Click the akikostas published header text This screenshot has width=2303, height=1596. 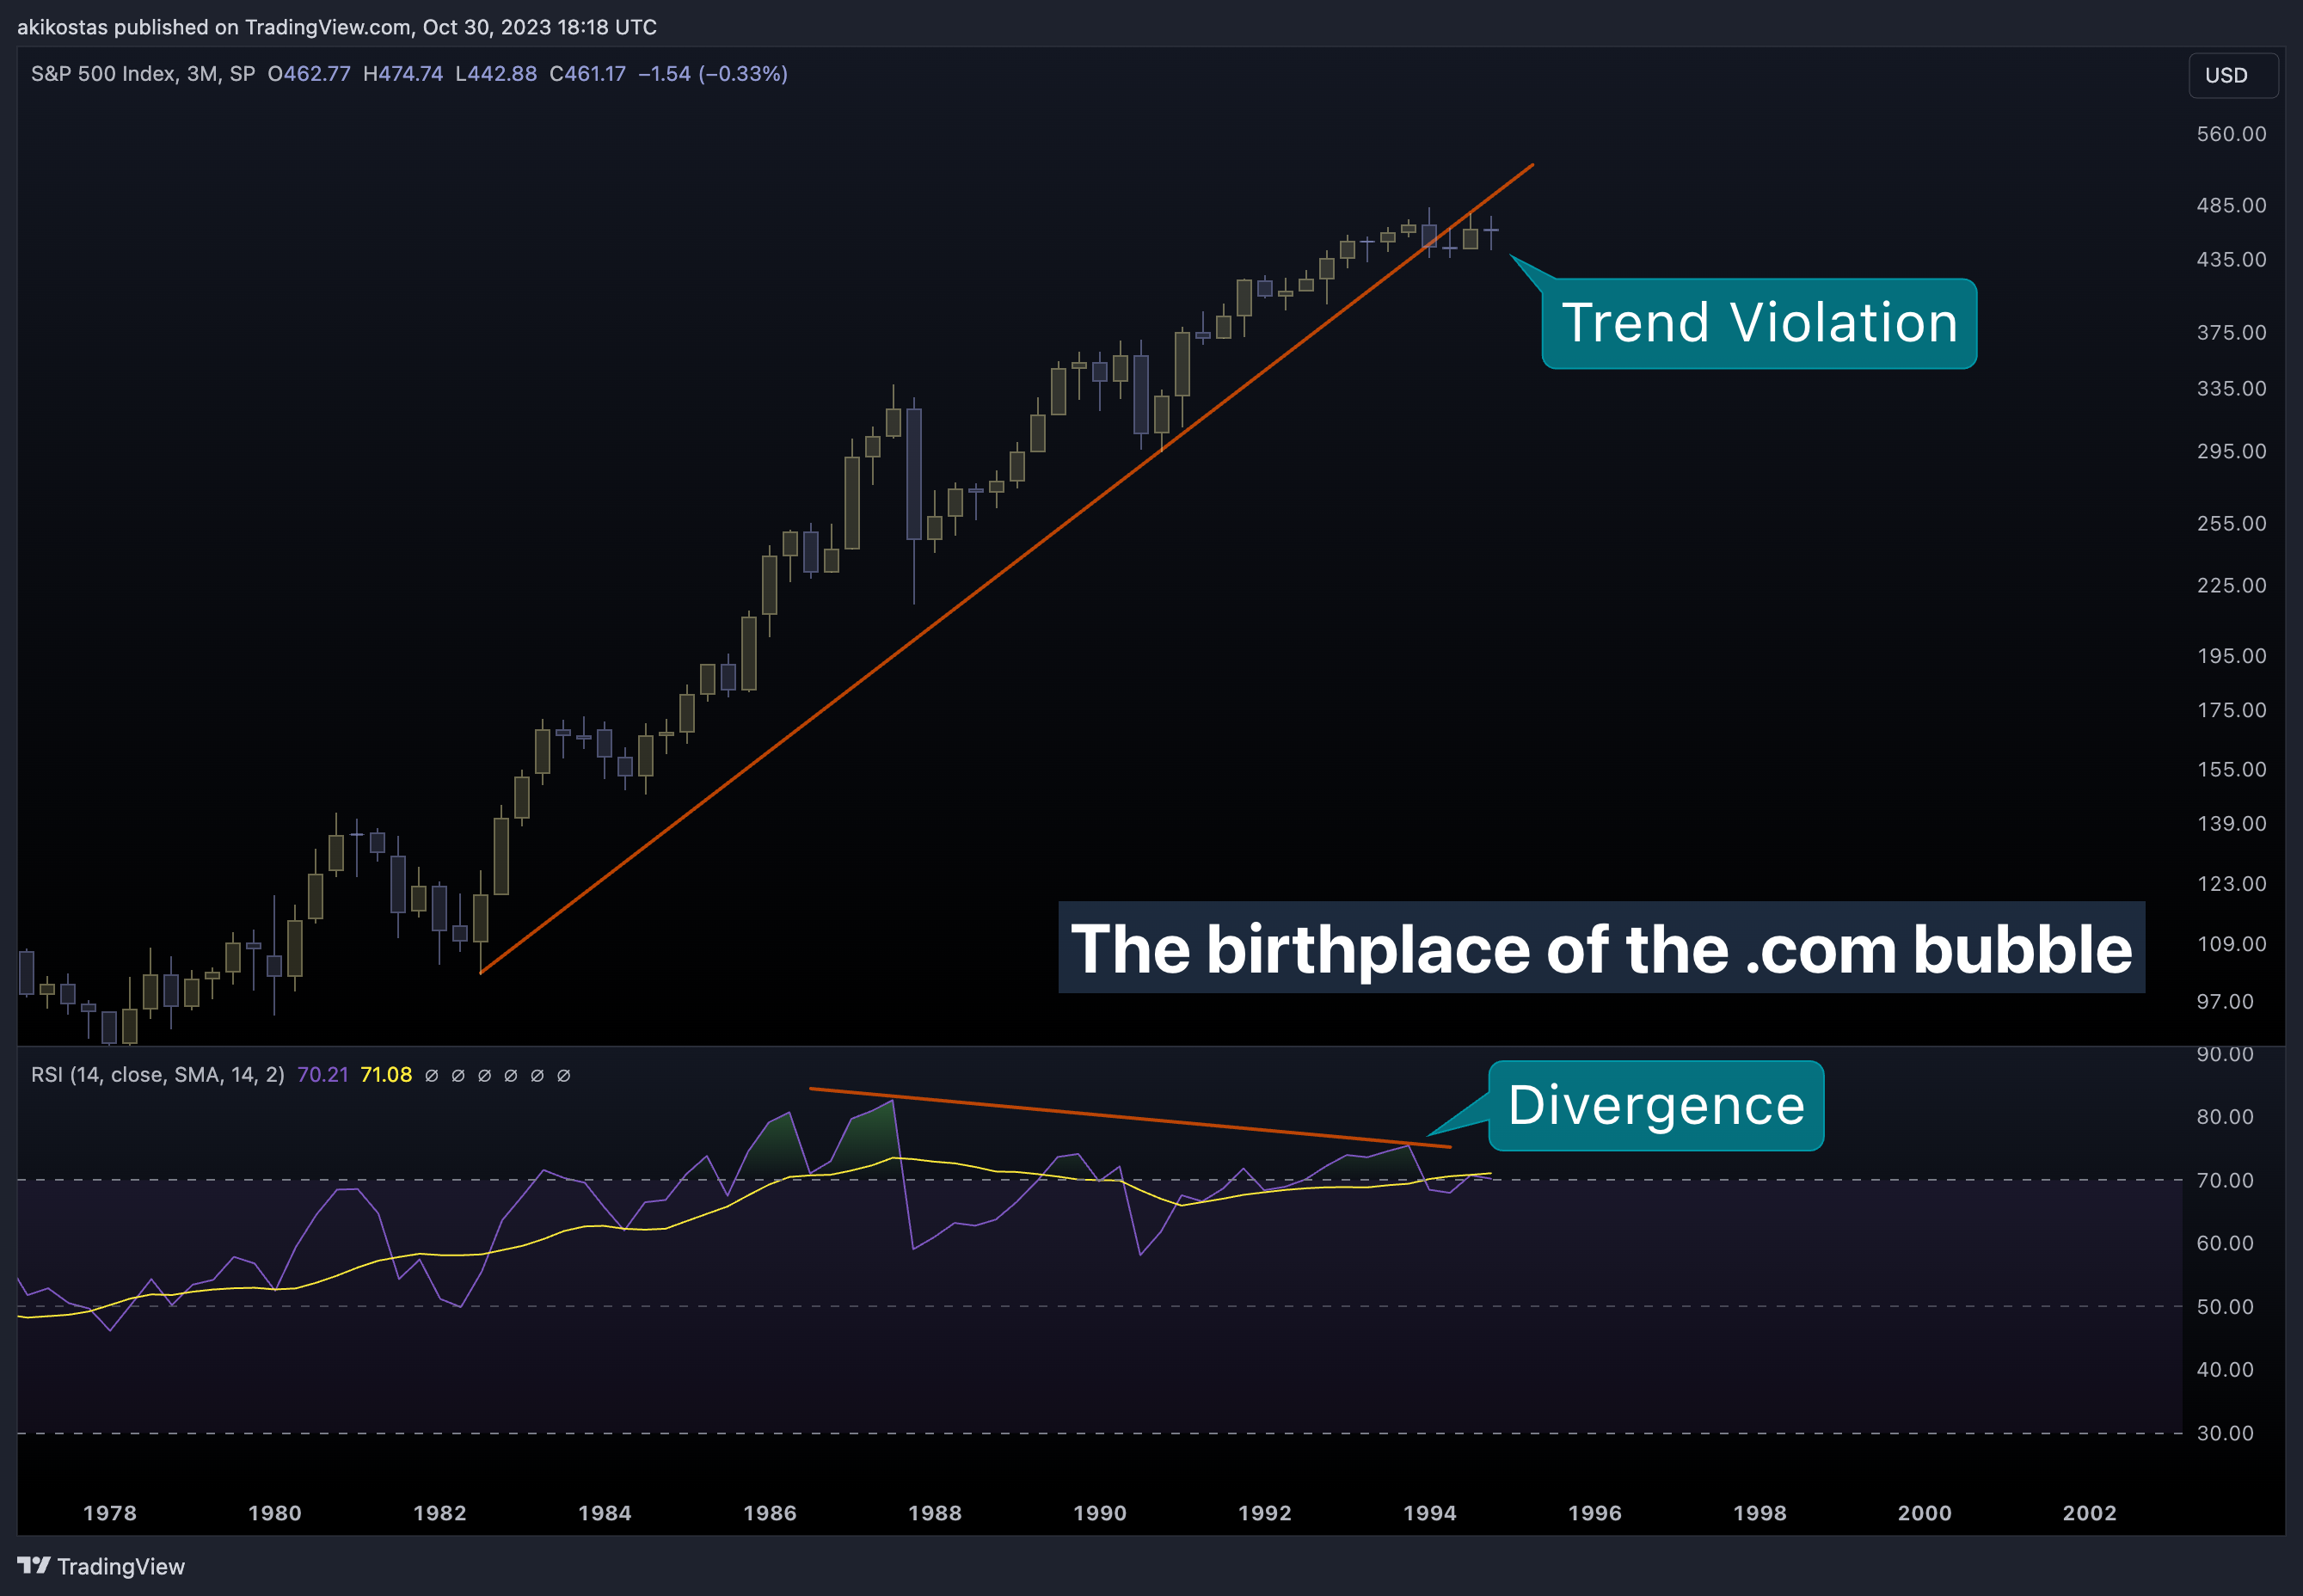pos(337,27)
